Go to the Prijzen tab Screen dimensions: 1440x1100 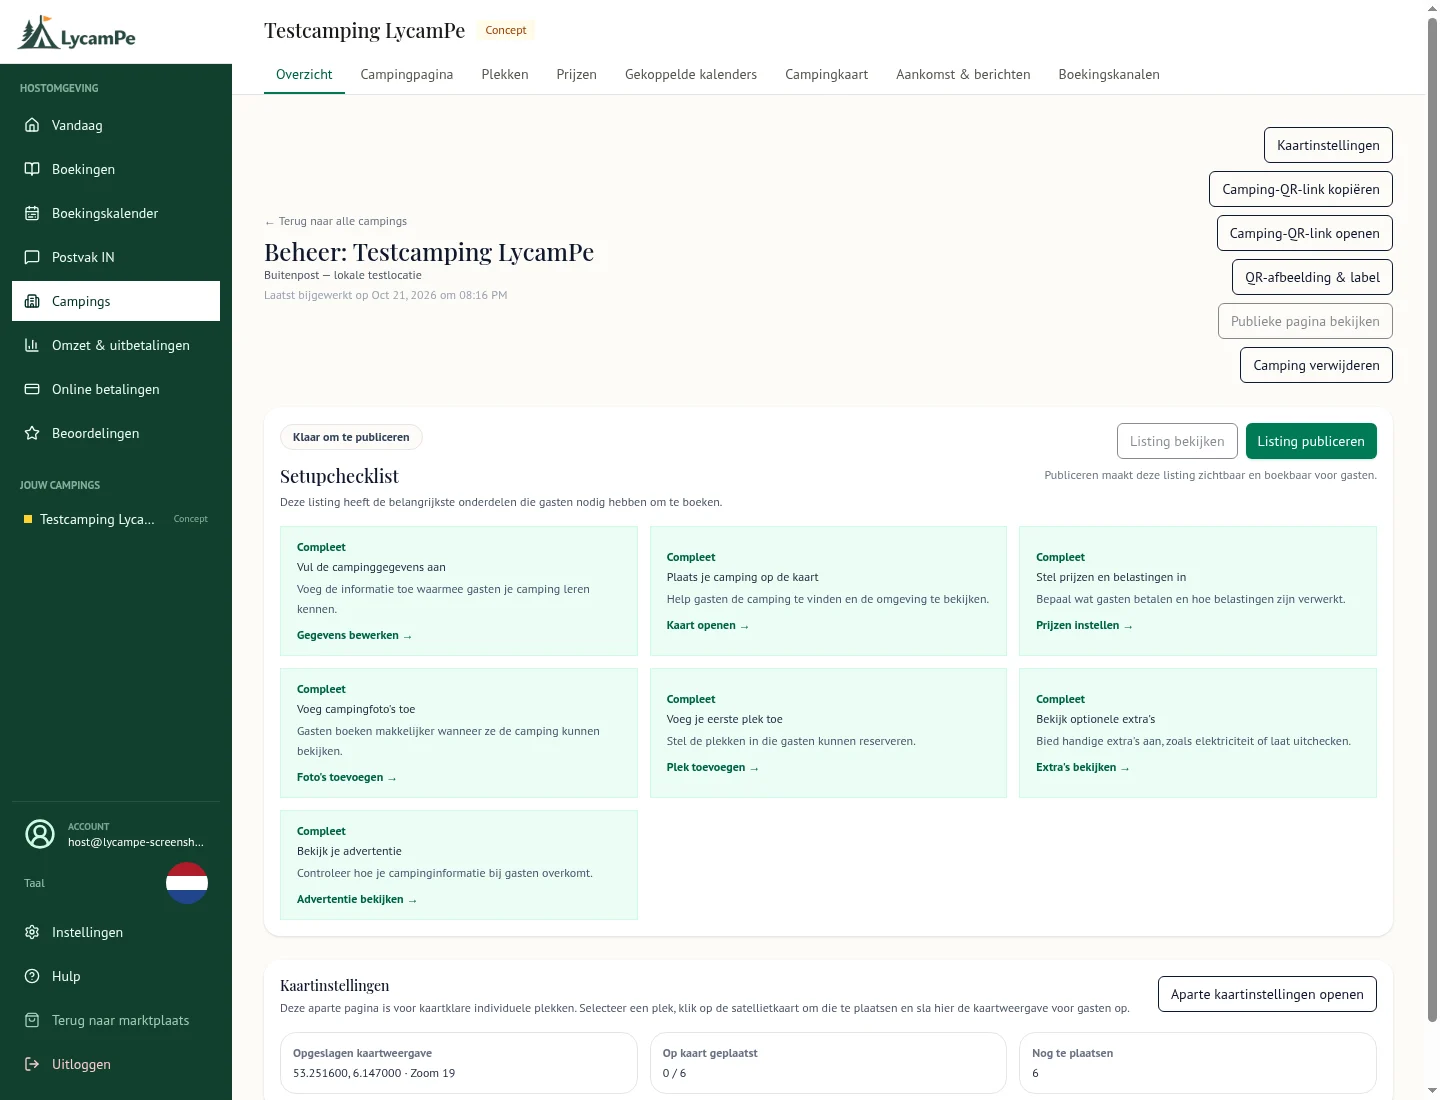pyautogui.click(x=577, y=74)
